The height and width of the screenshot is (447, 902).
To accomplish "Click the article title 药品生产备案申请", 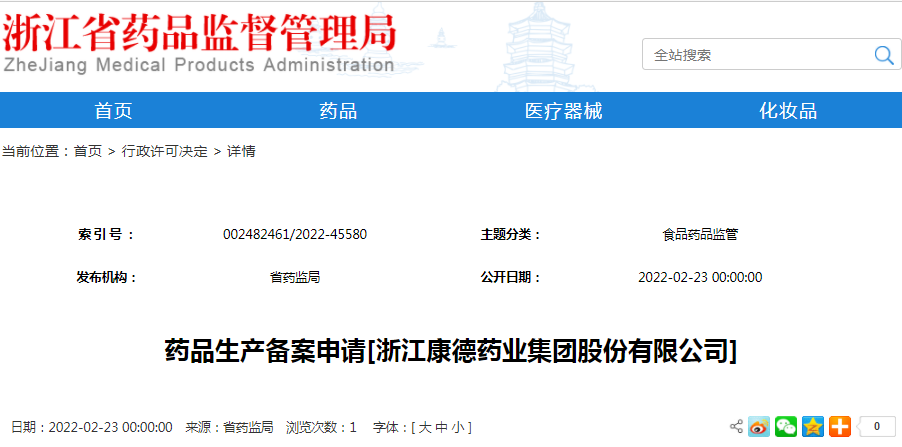I will coord(450,350).
